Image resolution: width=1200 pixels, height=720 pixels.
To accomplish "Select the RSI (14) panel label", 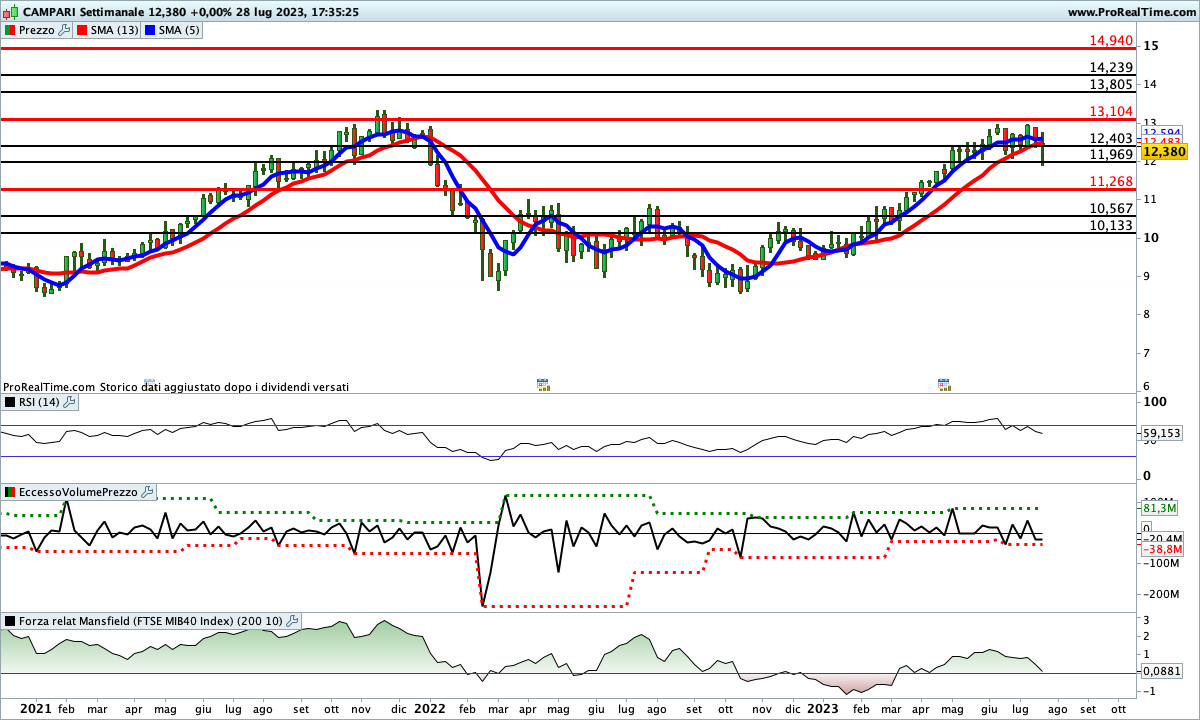I will (x=39, y=402).
